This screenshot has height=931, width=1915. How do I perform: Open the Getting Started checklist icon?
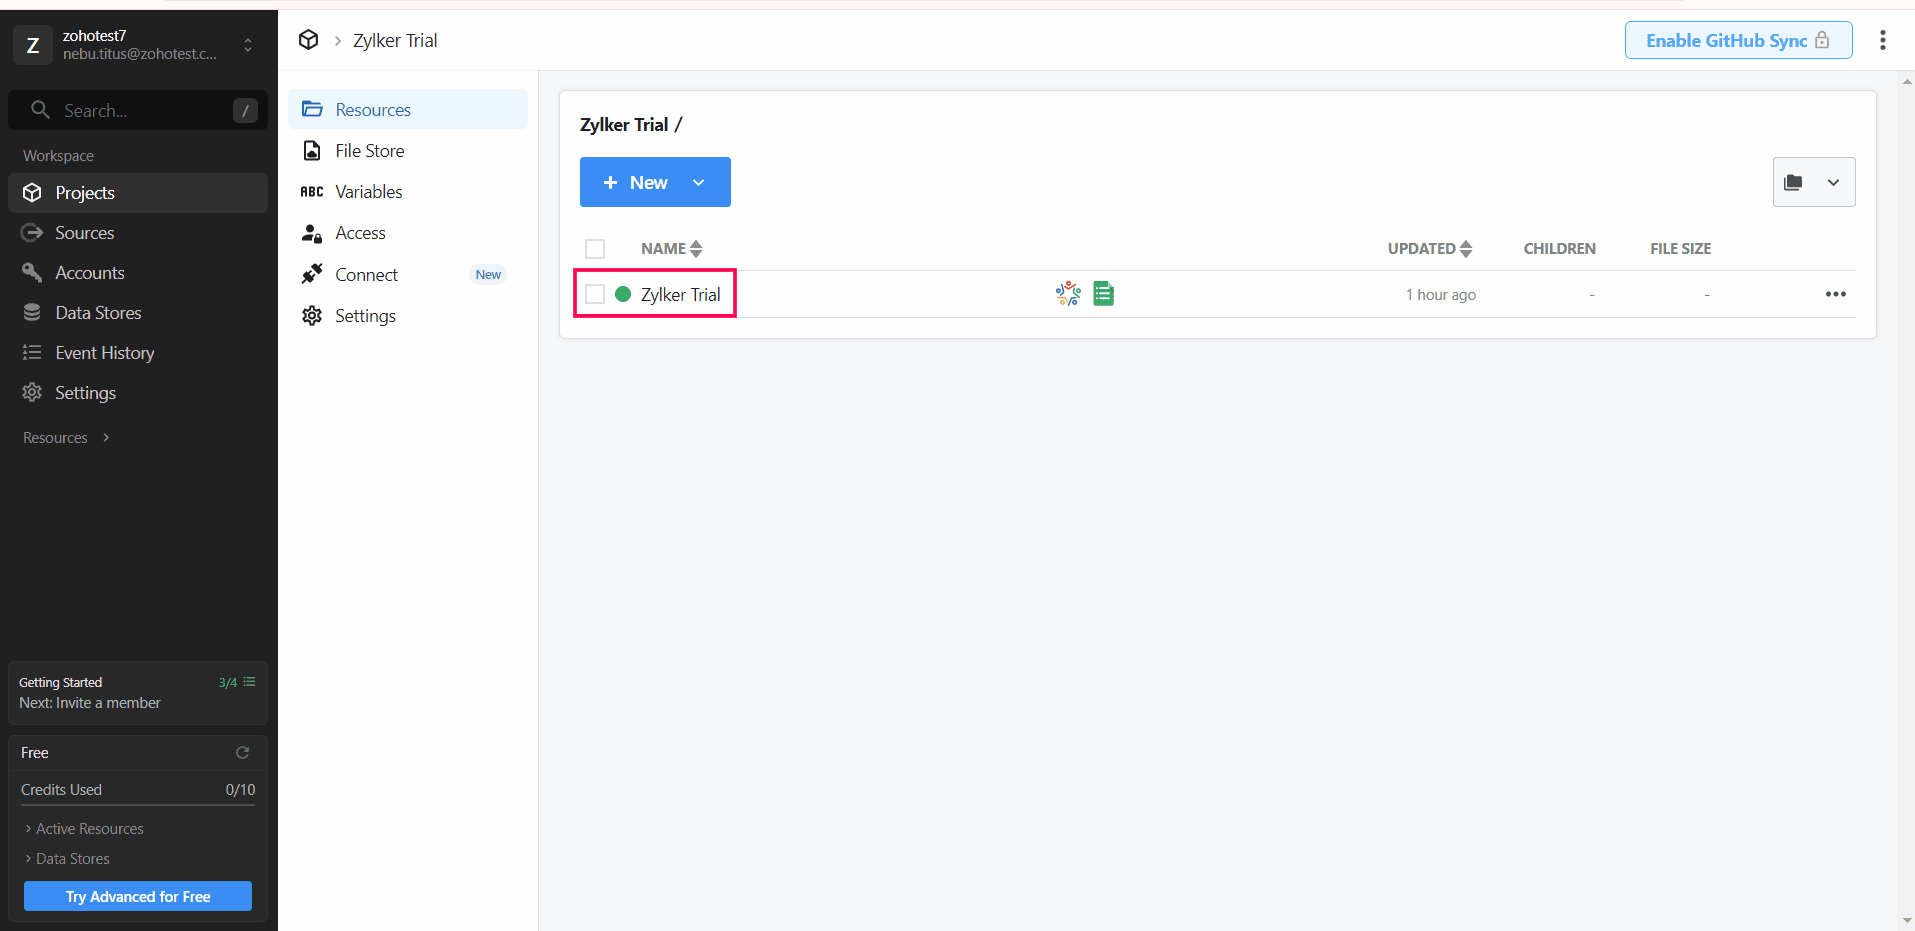click(x=249, y=682)
